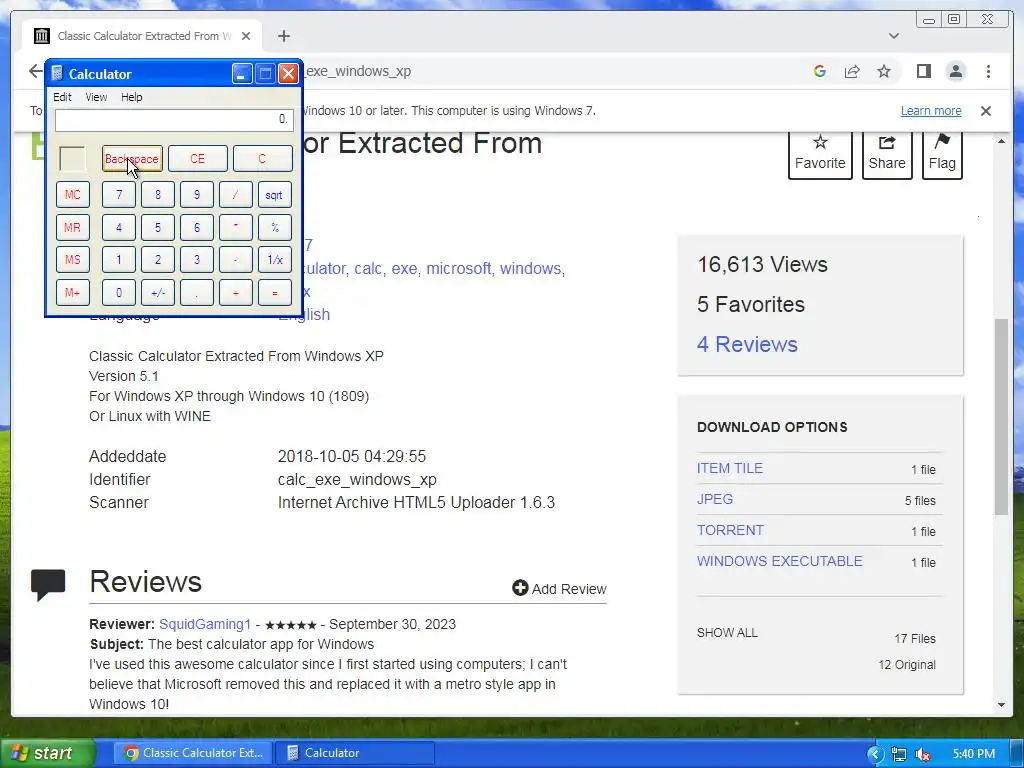Click the muted volume tray icon
Viewport: 1024px width, 768px height.
point(923,754)
